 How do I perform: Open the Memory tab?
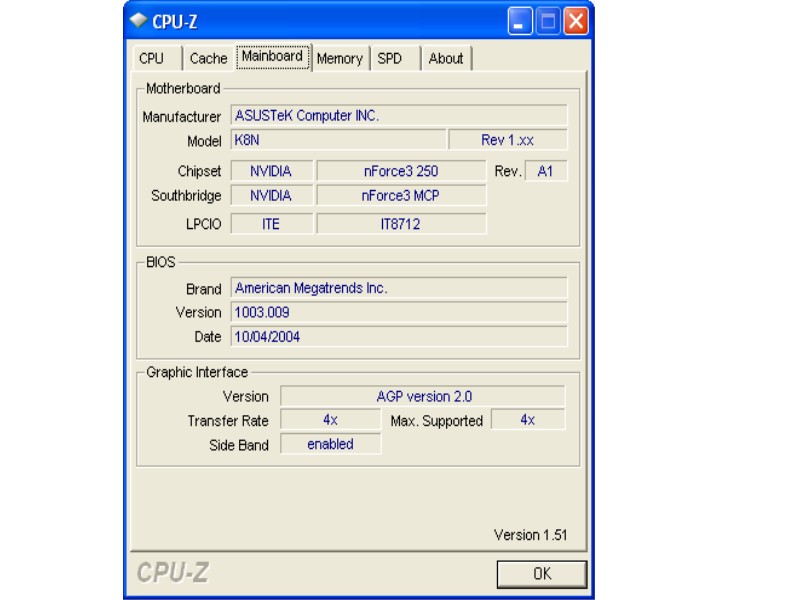[x=340, y=58]
